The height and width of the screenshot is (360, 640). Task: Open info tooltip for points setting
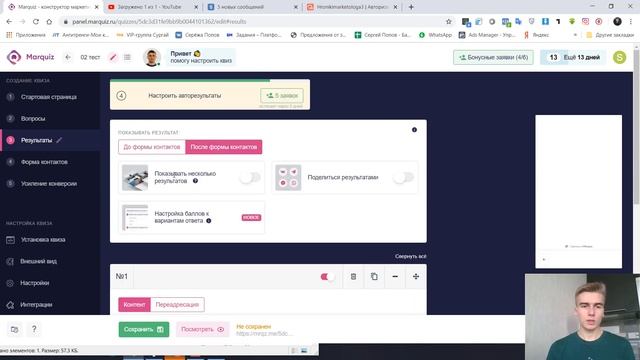click(x=209, y=221)
